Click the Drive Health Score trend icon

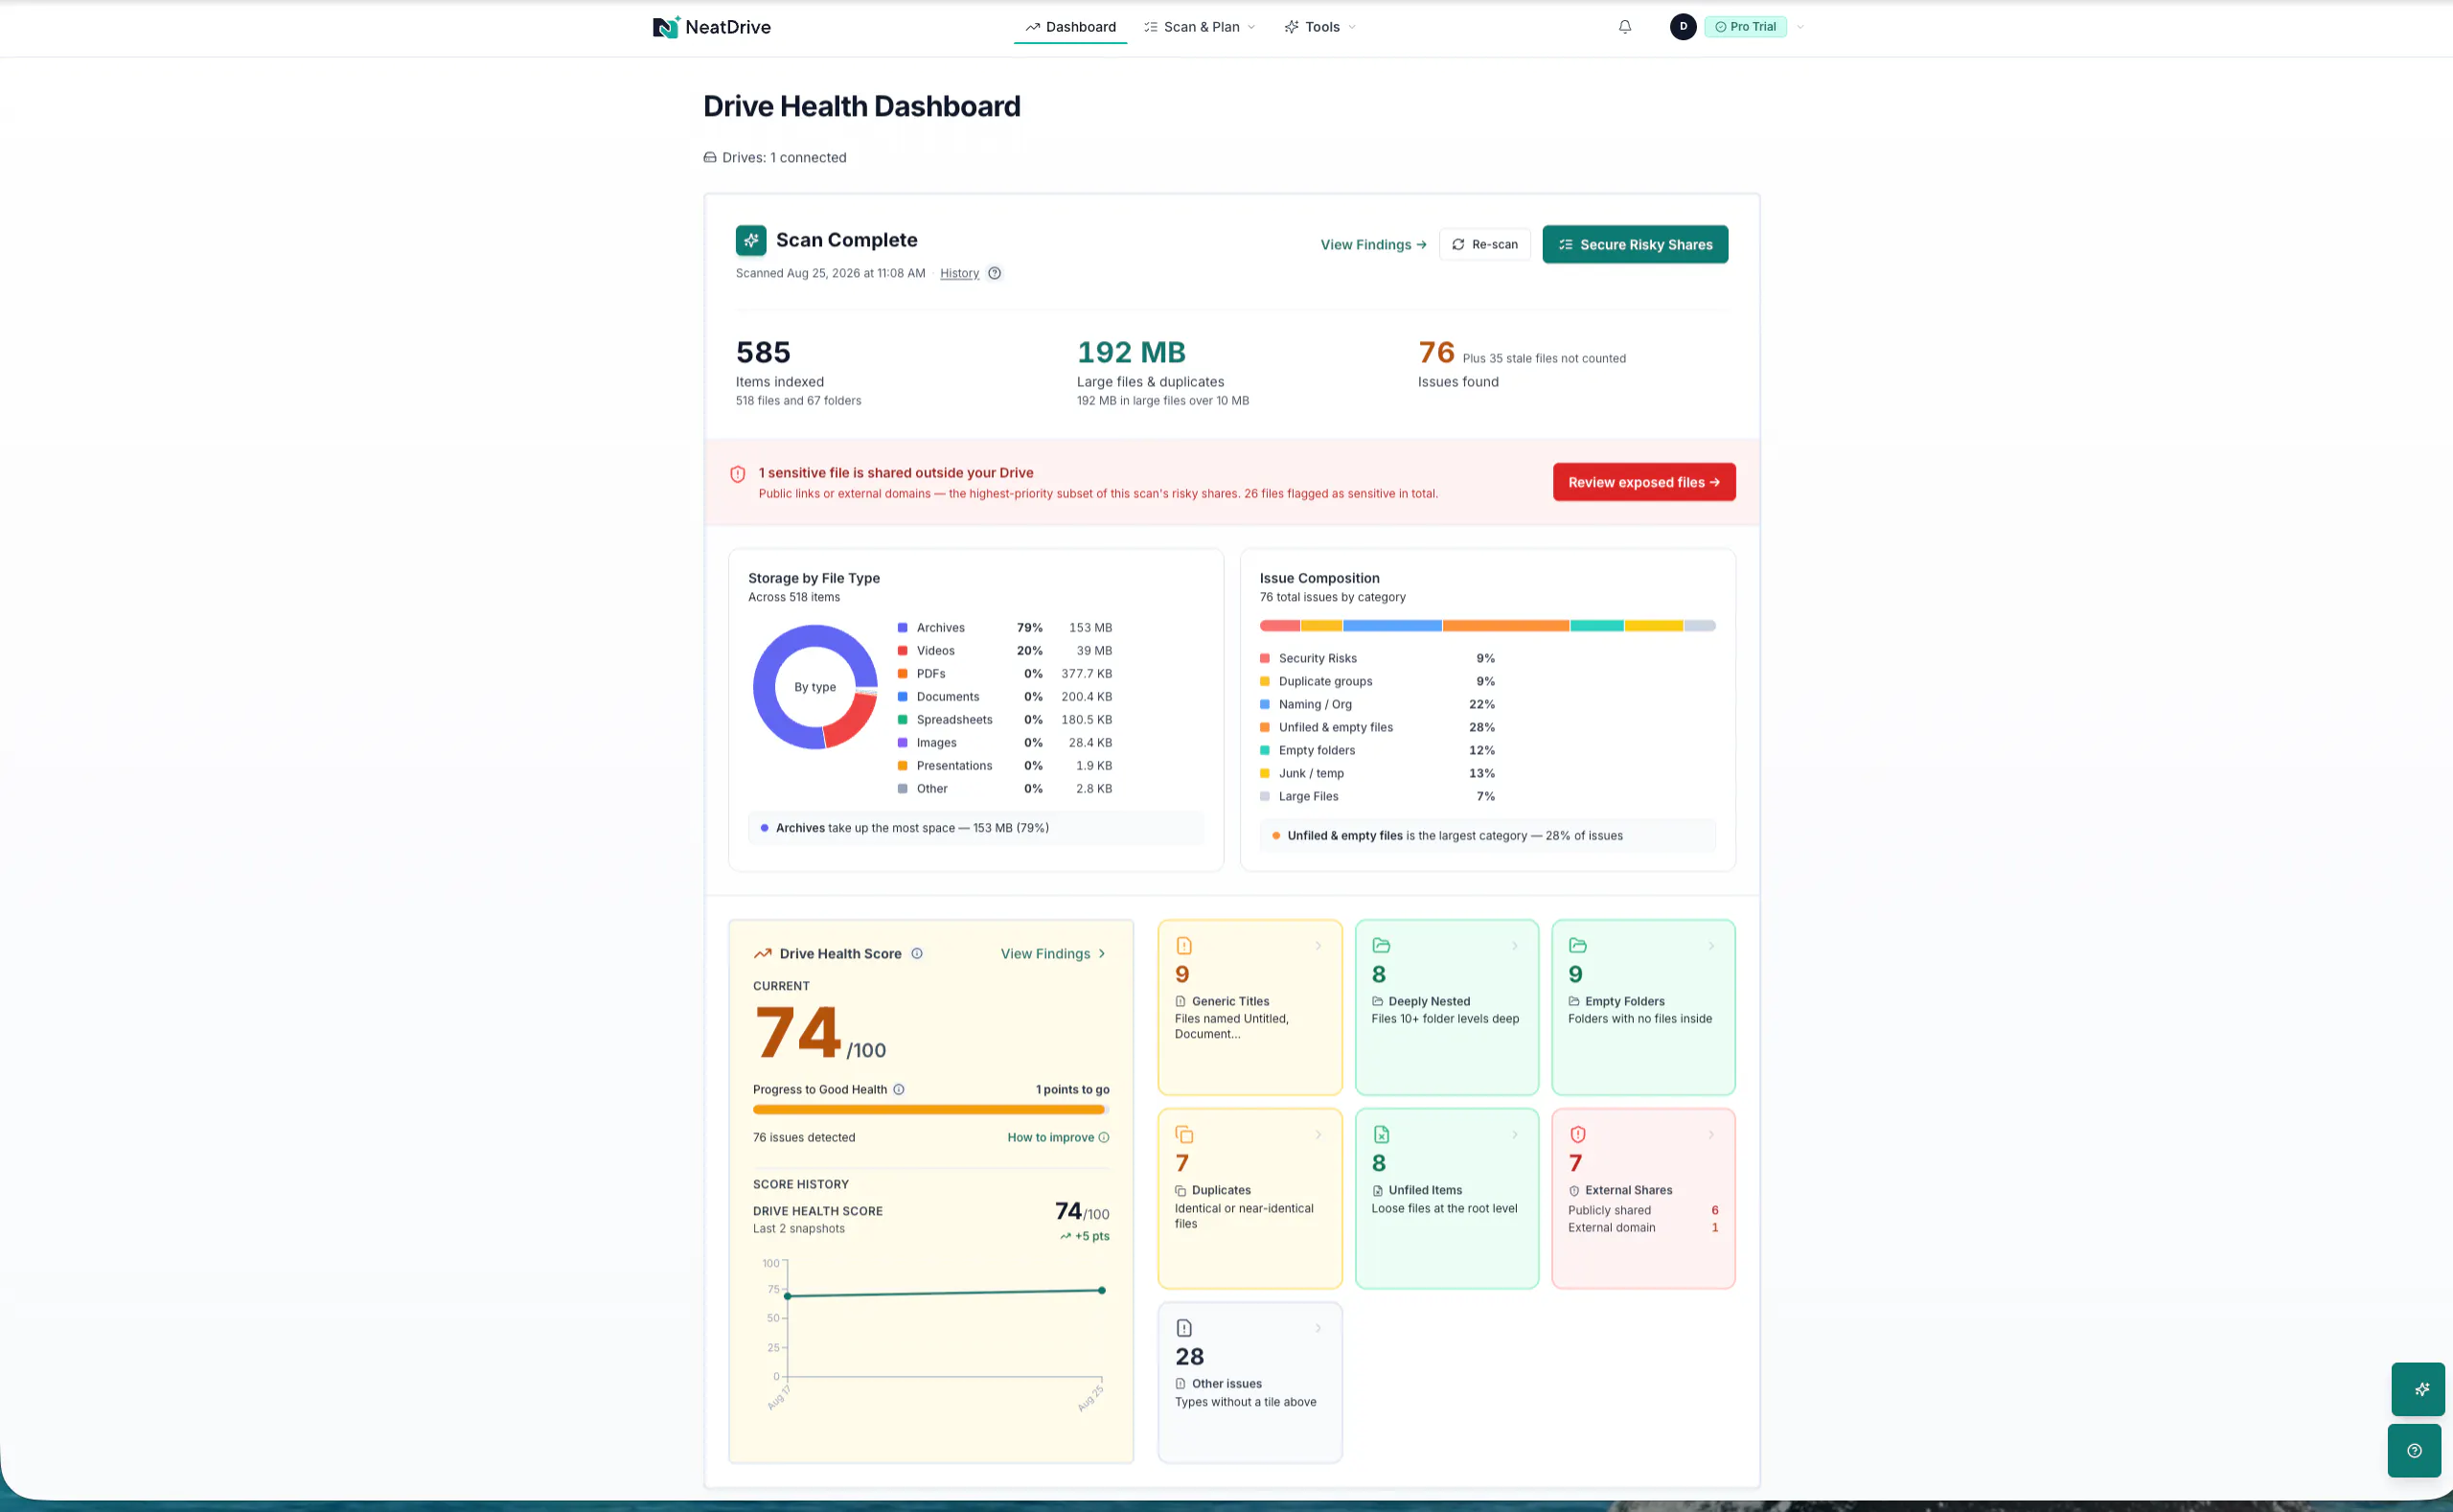click(x=762, y=953)
